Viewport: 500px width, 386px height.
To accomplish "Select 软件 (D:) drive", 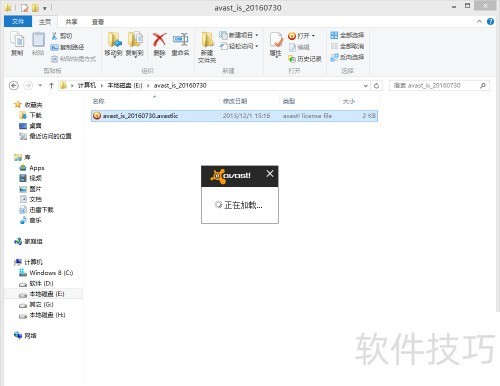I will tap(41, 283).
